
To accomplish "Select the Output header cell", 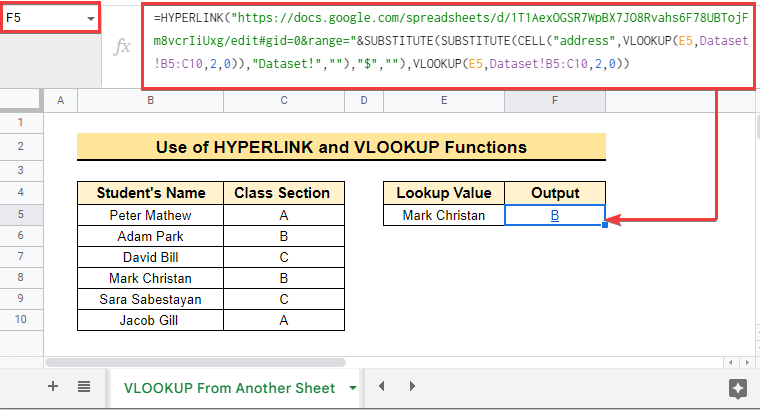I will tap(555, 193).
